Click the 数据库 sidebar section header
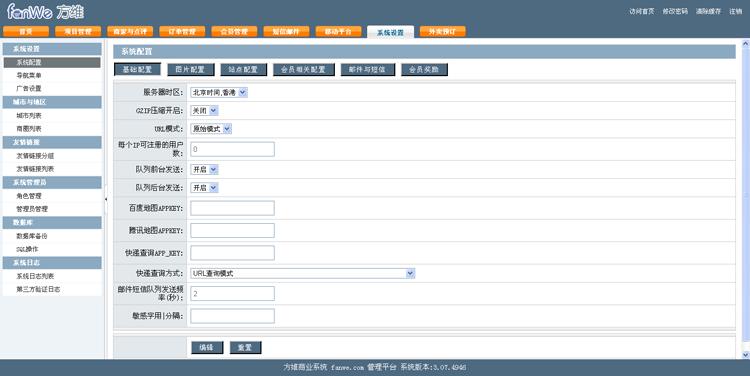This screenshot has width=750, height=376. [x=52, y=222]
